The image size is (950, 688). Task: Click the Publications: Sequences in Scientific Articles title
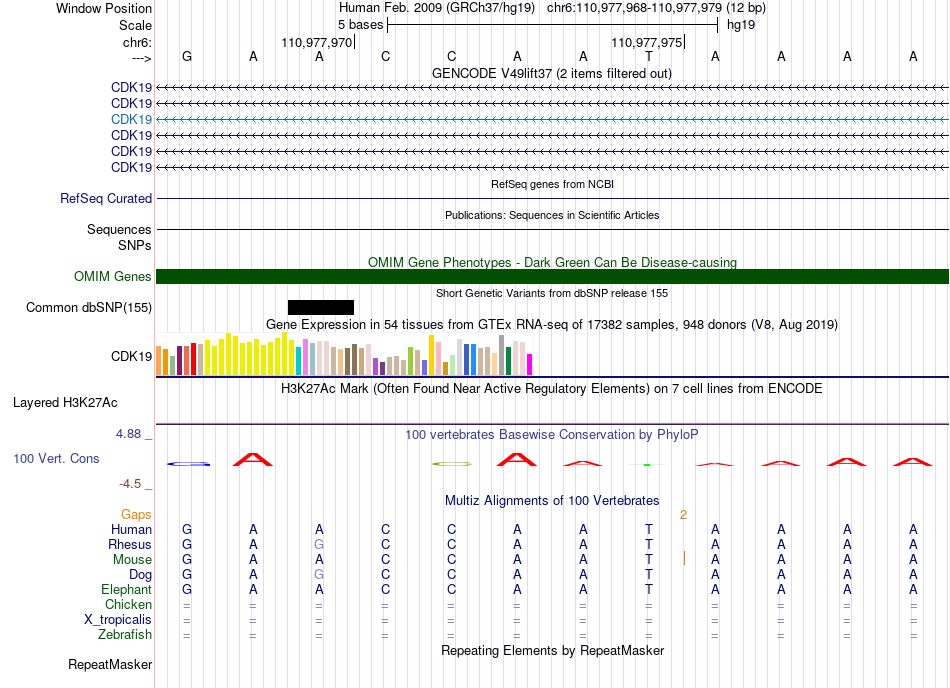tap(552, 215)
